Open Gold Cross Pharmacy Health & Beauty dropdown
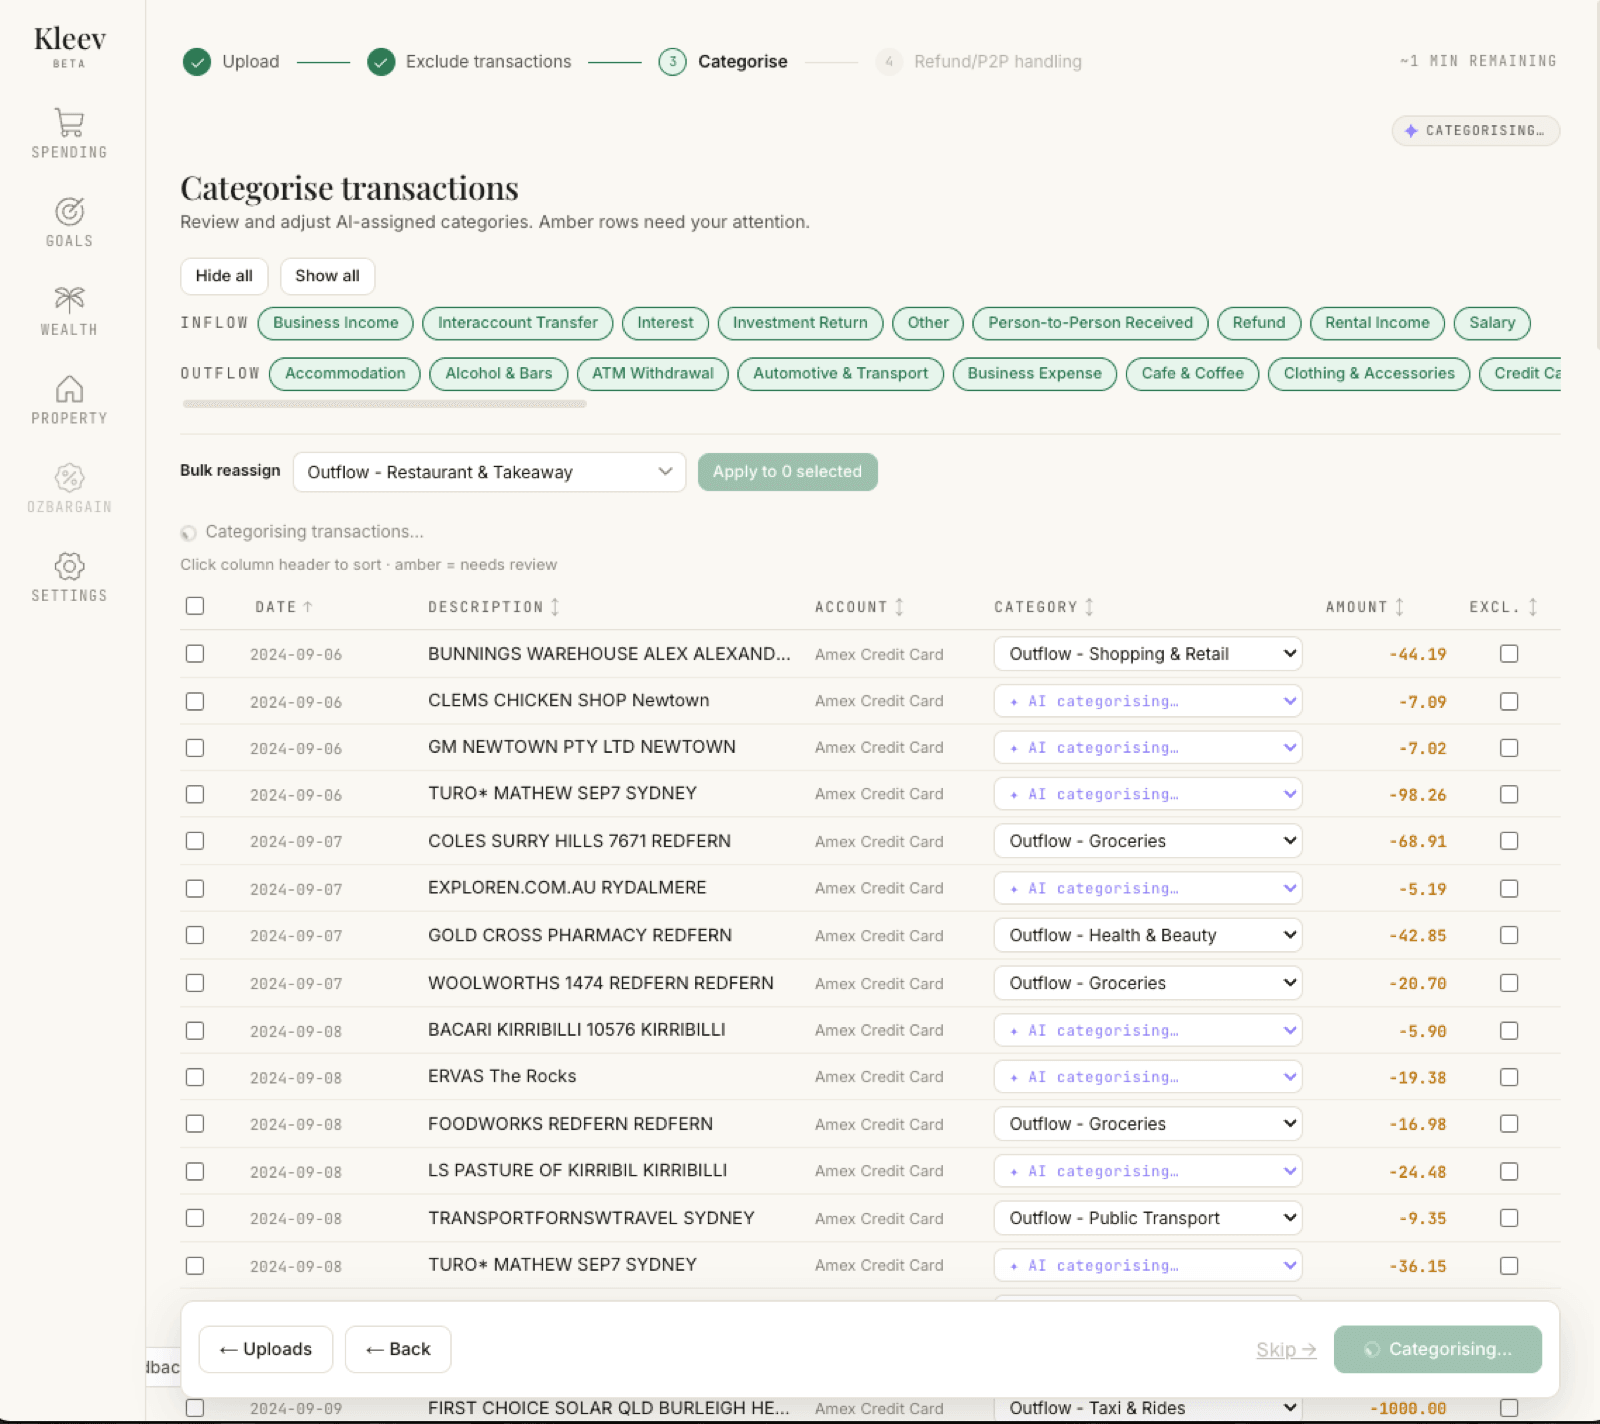 pos(1148,935)
